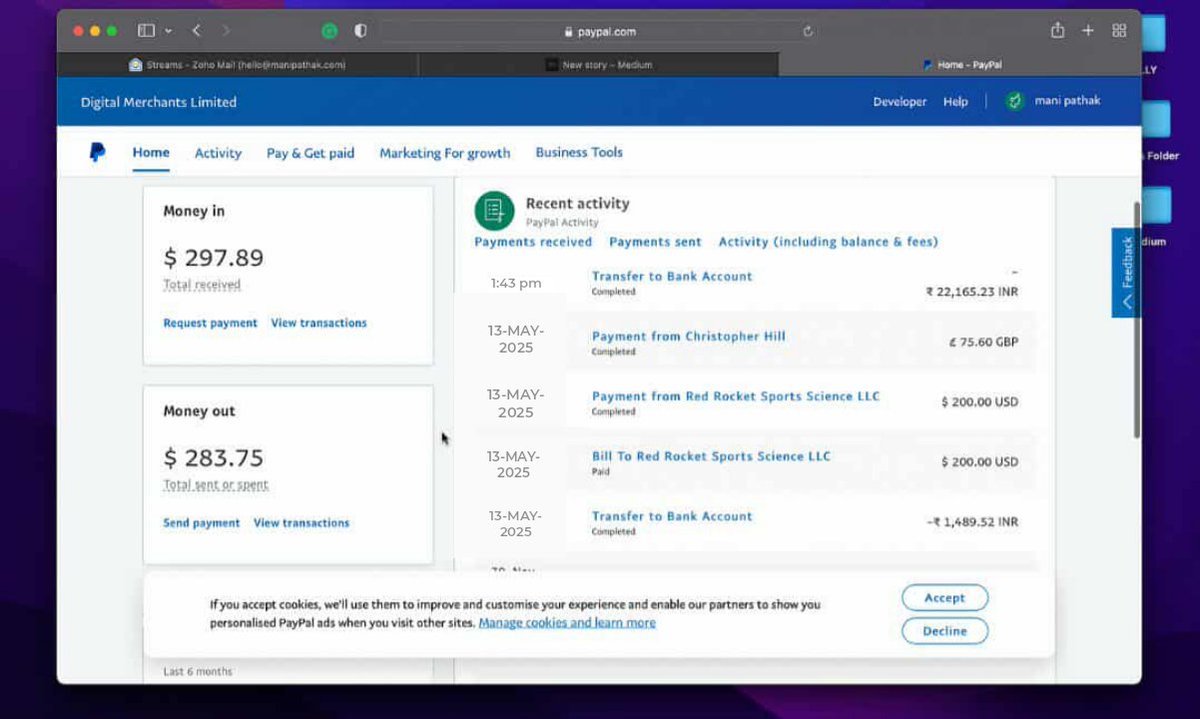The width and height of the screenshot is (1200, 719).
Task: Open the Help link in header
Action: point(955,102)
